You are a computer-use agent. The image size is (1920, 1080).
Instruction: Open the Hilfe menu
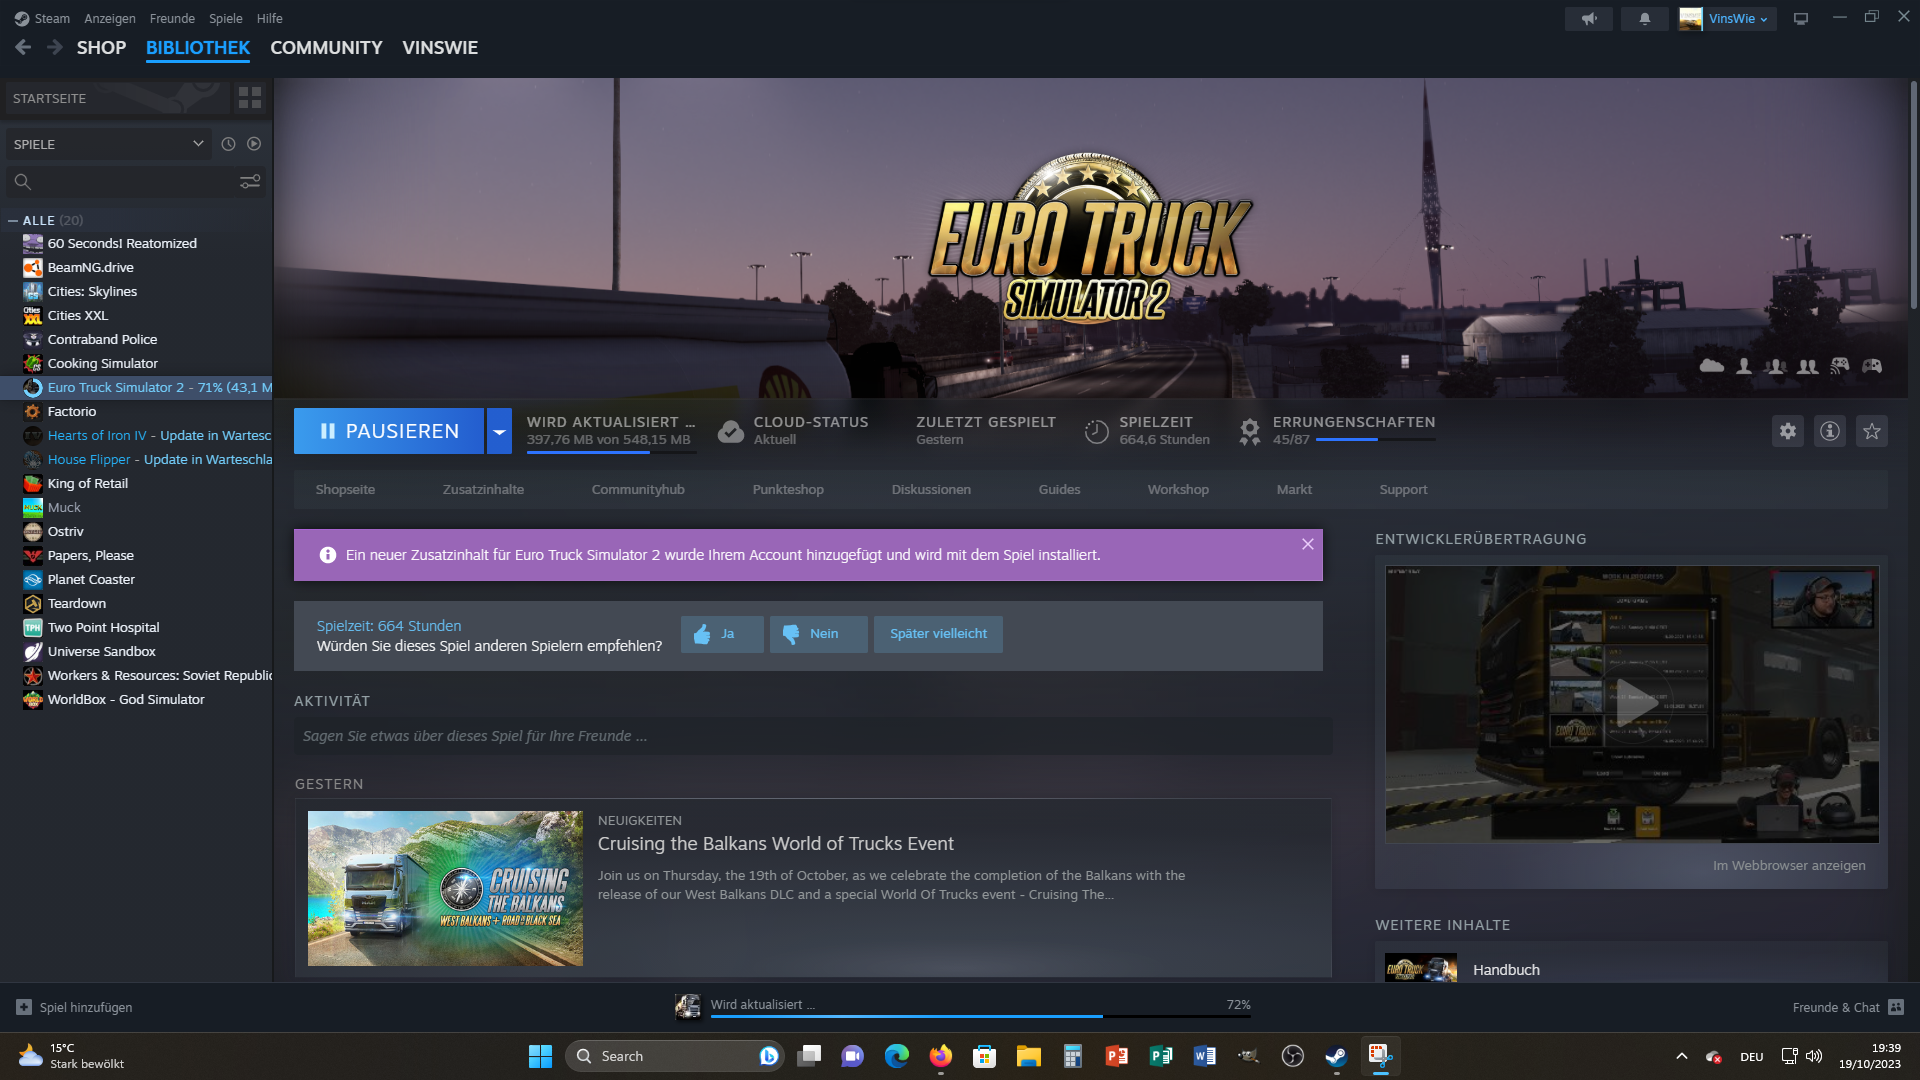tap(269, 18)
